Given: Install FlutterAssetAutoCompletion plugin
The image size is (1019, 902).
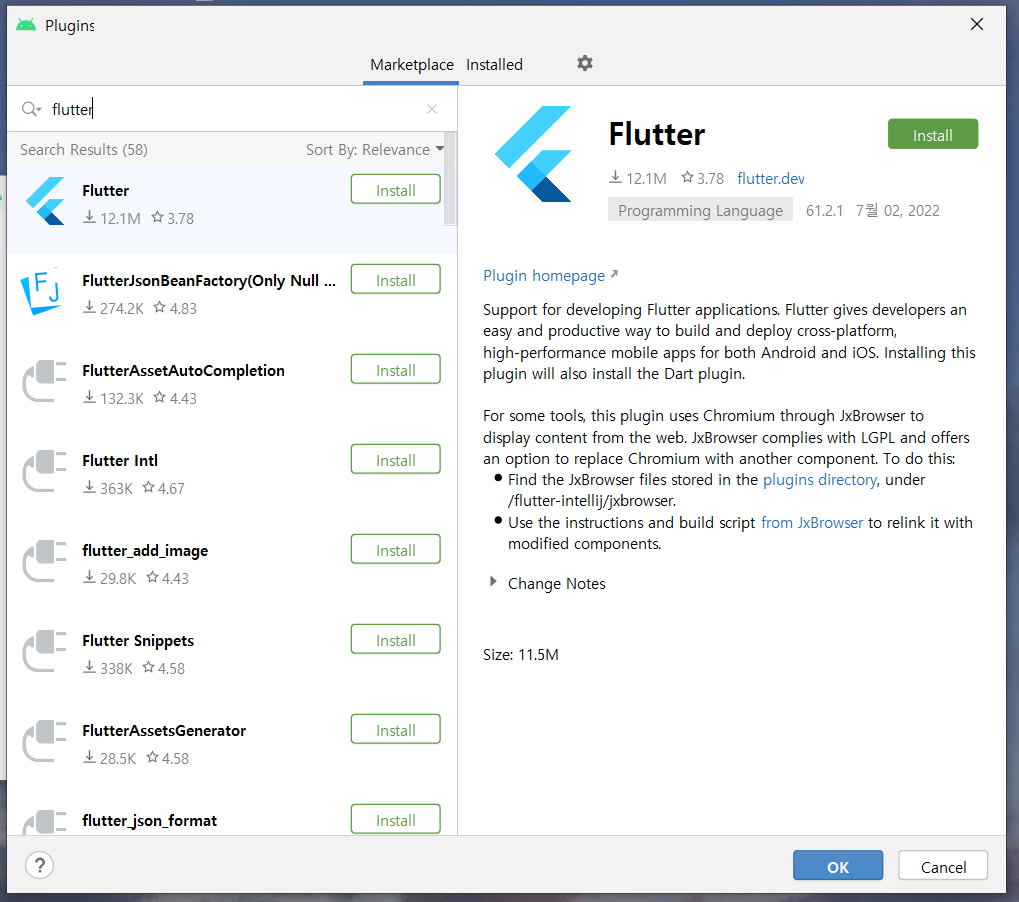Looking at the screenshot, I should click(x=396, y=370).
